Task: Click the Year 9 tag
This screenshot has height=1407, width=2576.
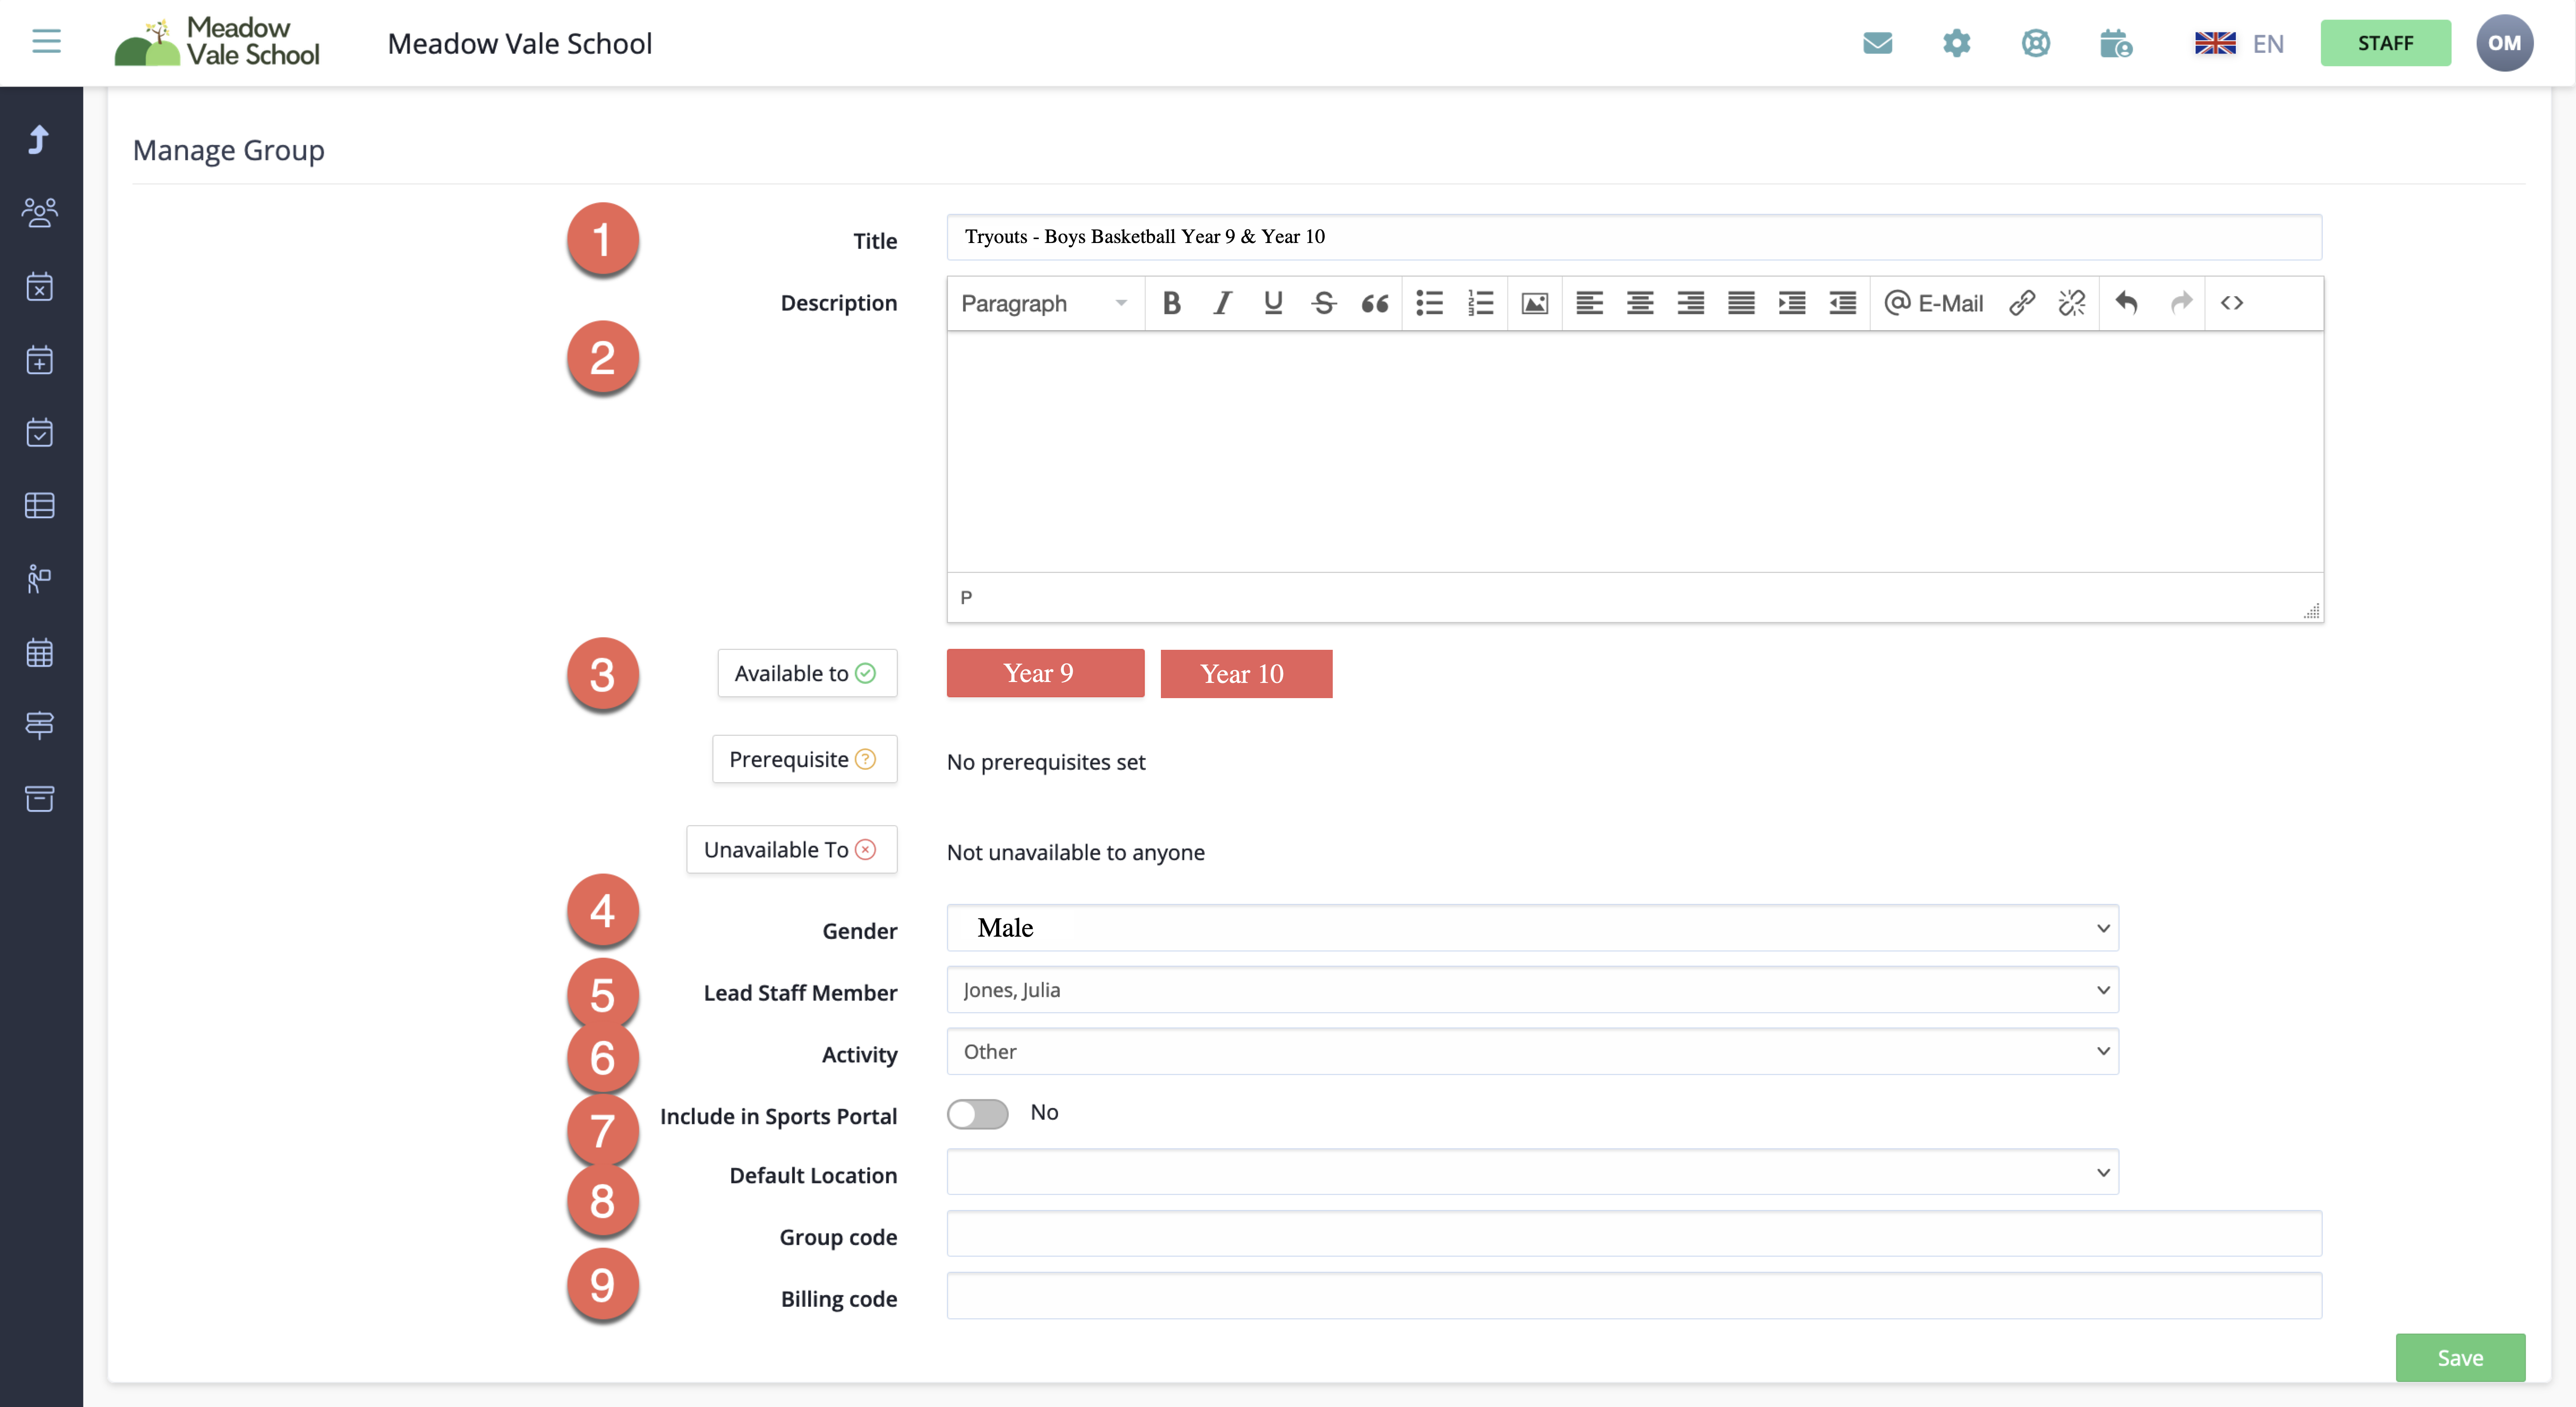Action: click(1045, 673)
